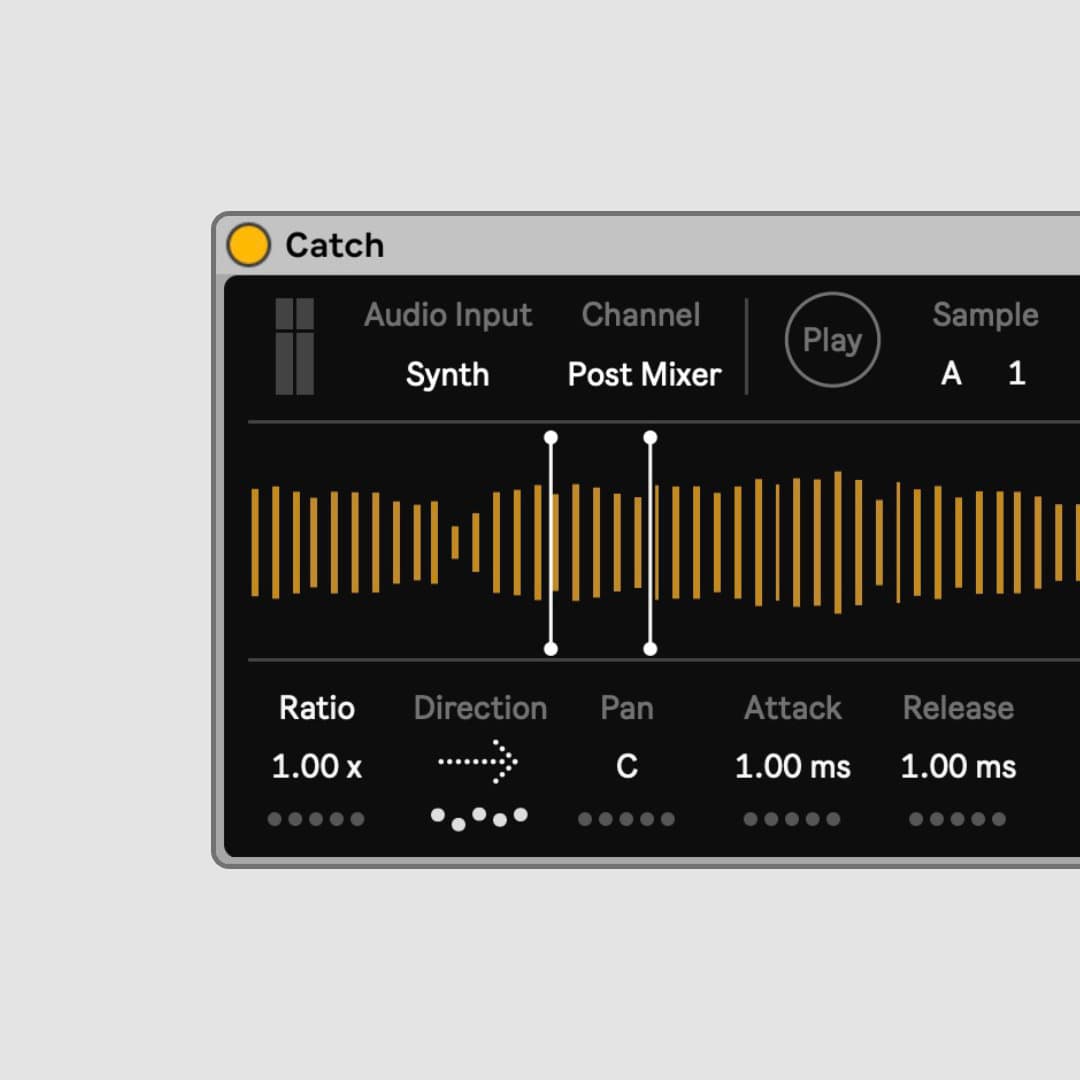Select sample bank A
Viewport: 1080px width, 1080px height.
[951, 375]
